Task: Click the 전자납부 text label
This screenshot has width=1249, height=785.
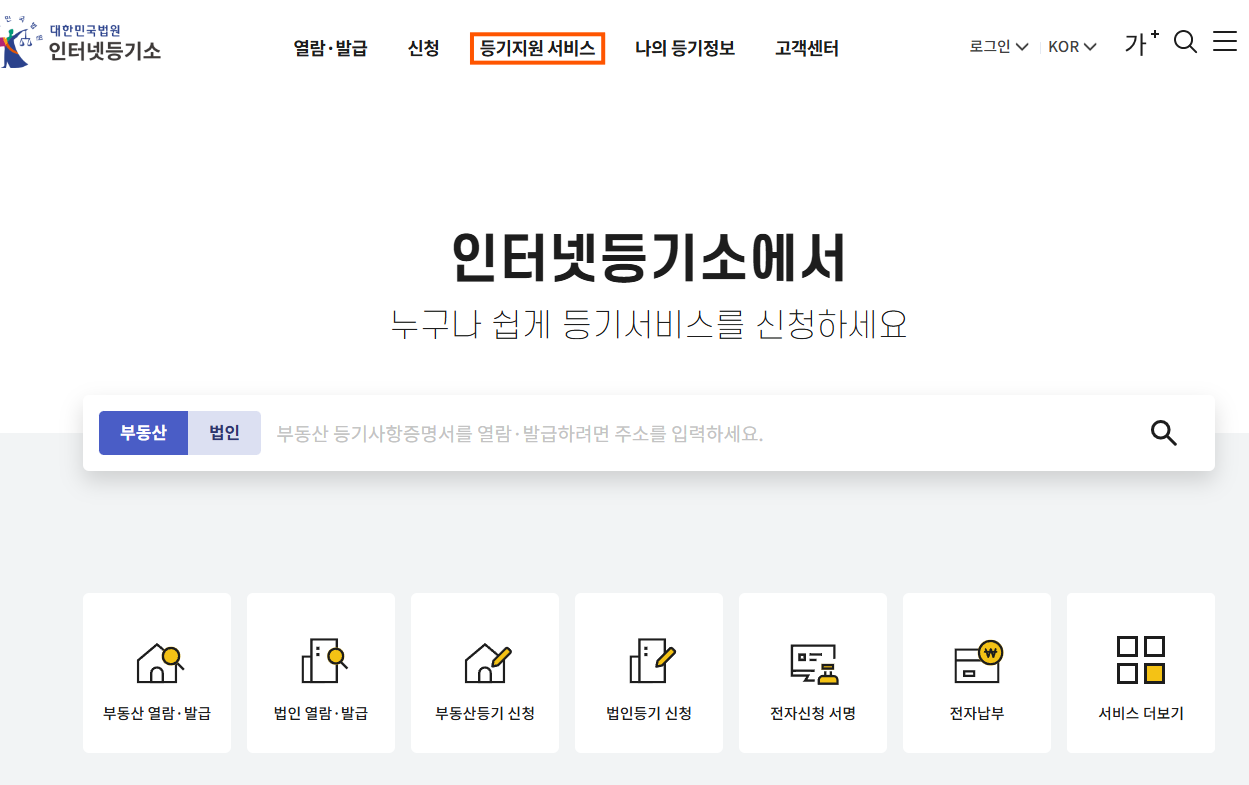Action: (x=977, y=714)
